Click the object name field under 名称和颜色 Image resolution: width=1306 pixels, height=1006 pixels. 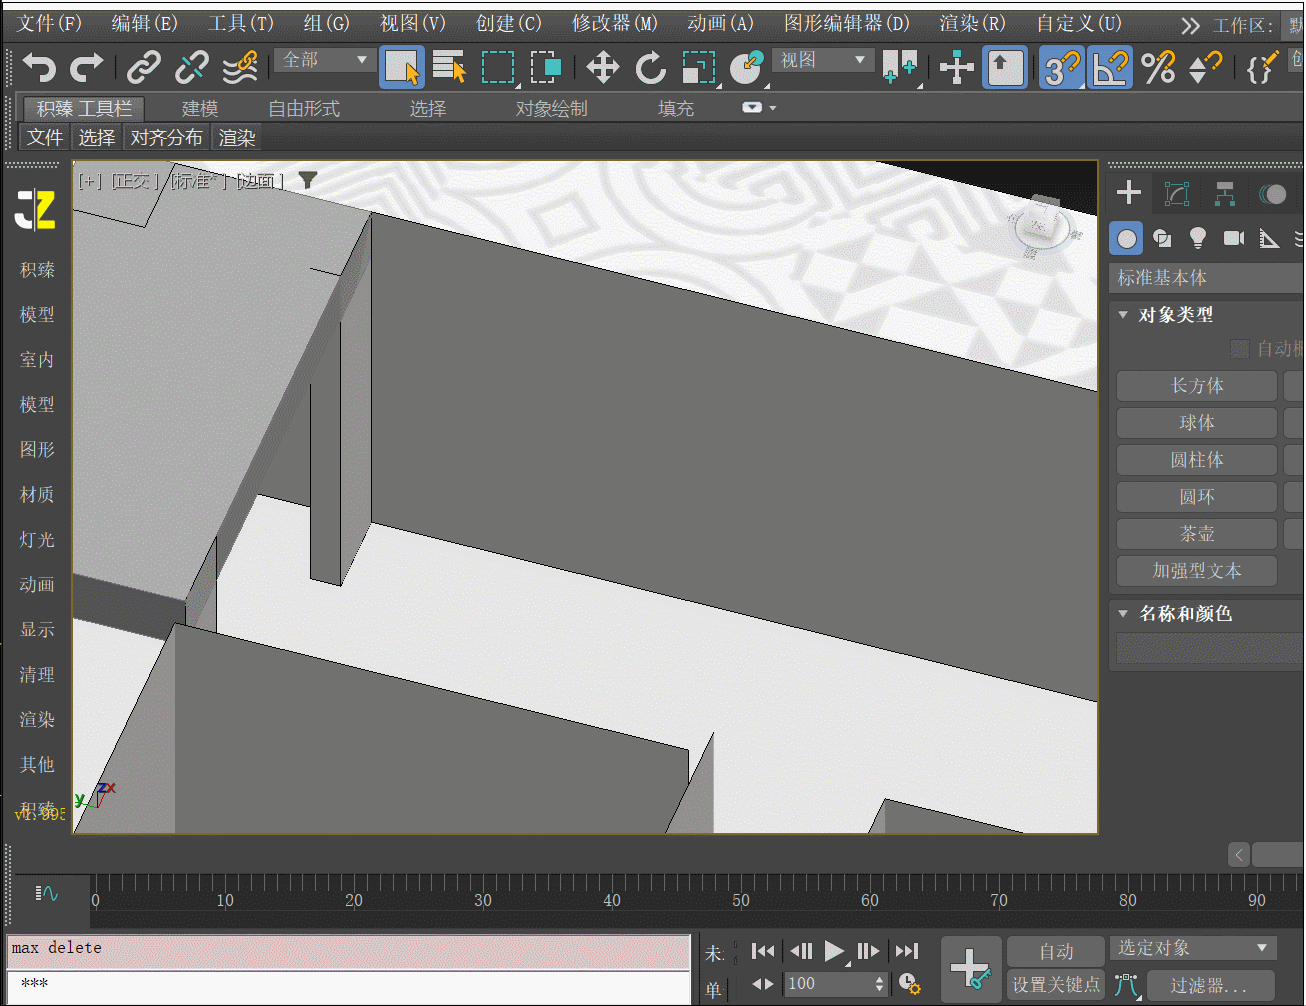[x=1209, y=648]
